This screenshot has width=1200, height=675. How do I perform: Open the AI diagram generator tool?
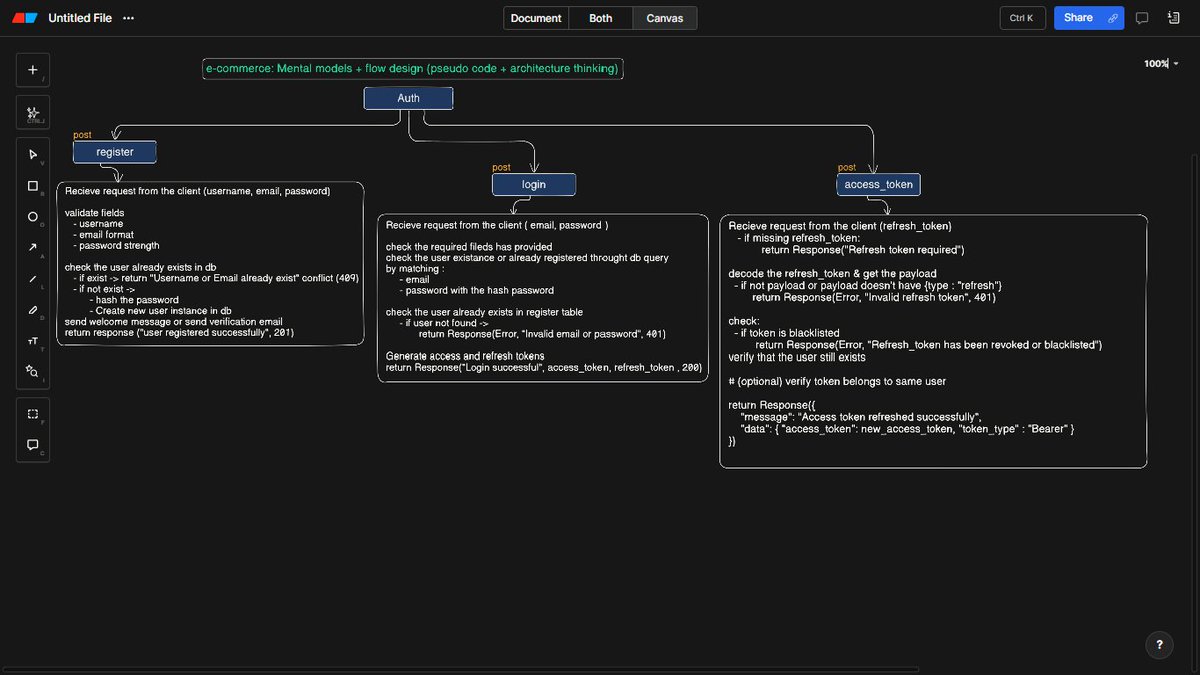[x=33, y=113]
